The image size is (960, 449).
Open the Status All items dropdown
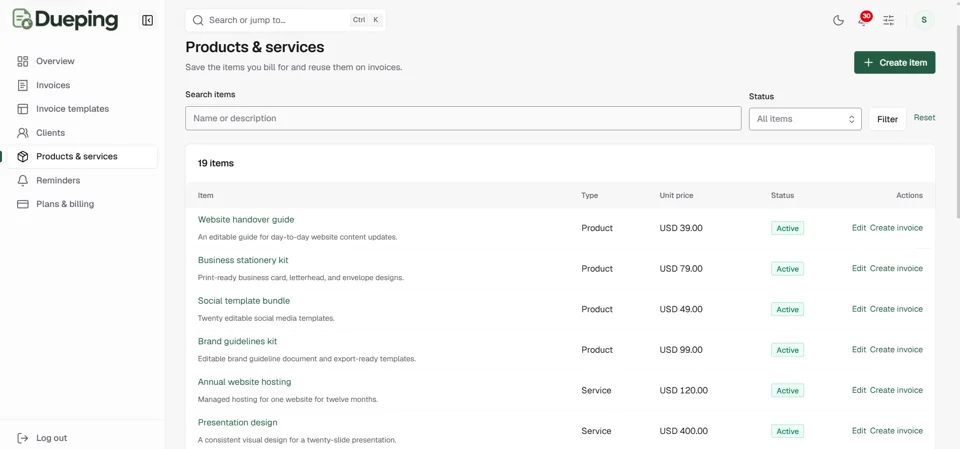[x=805, y=119]
